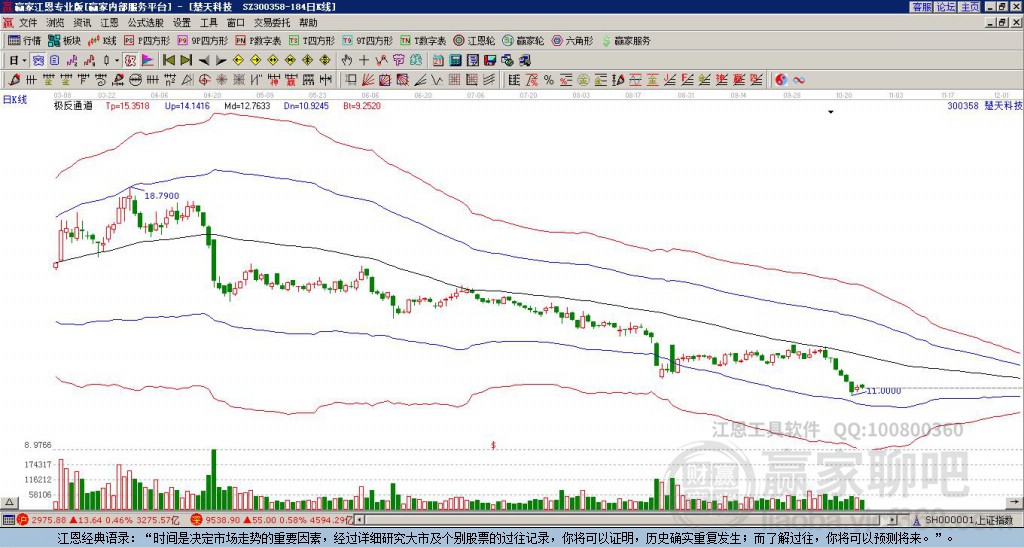Open the T四方形 tool
1024x548 pixels.
click(312, 40)
